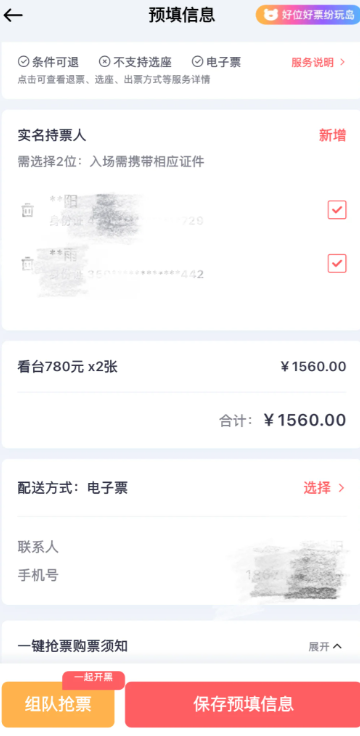Uncheck the second ticket holder checkbox
This screenshot has height=736, width=360.
click(337, 263)
